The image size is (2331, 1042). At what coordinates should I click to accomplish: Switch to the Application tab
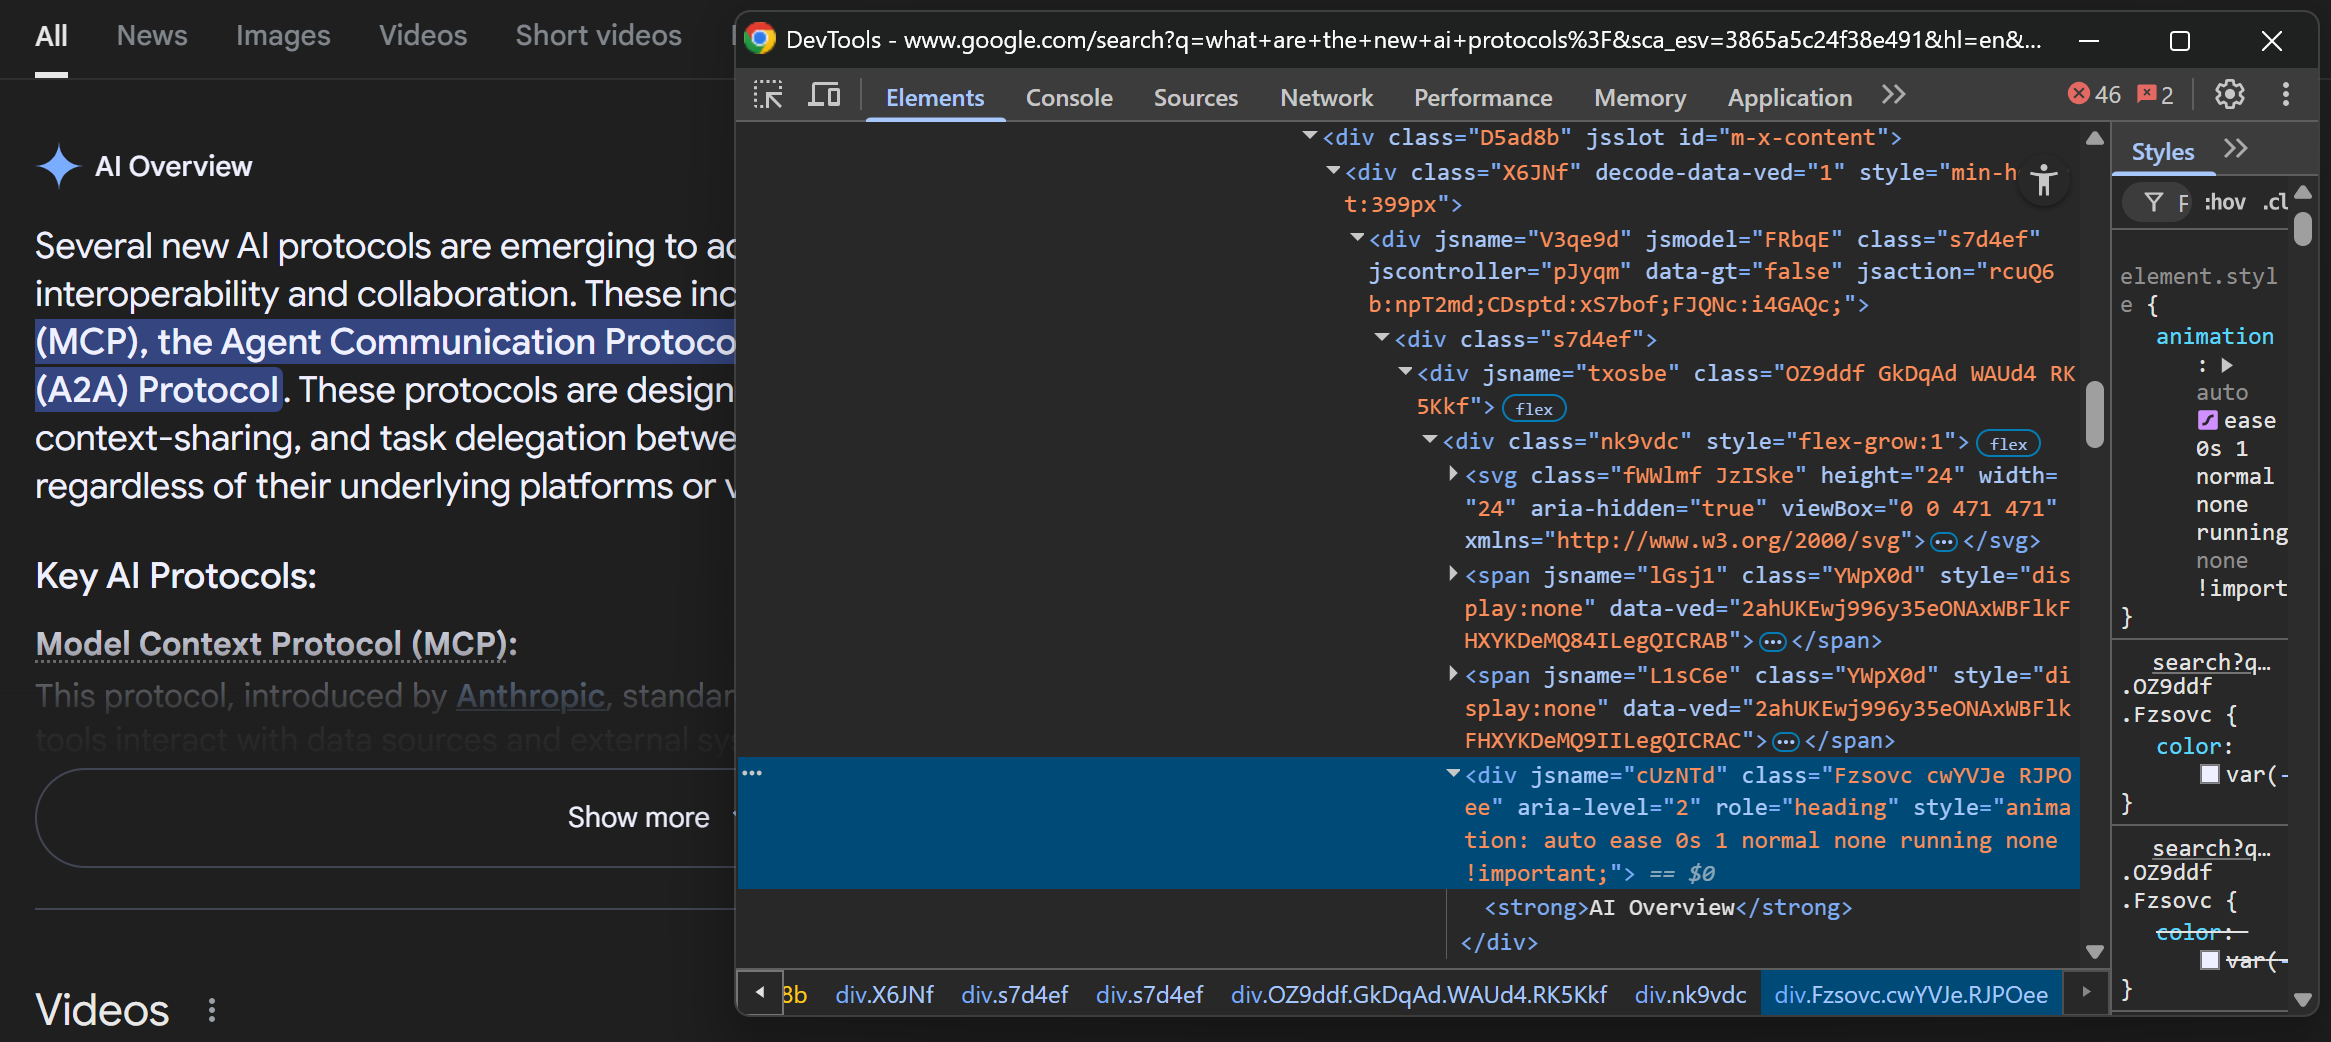click(1790, 97)
